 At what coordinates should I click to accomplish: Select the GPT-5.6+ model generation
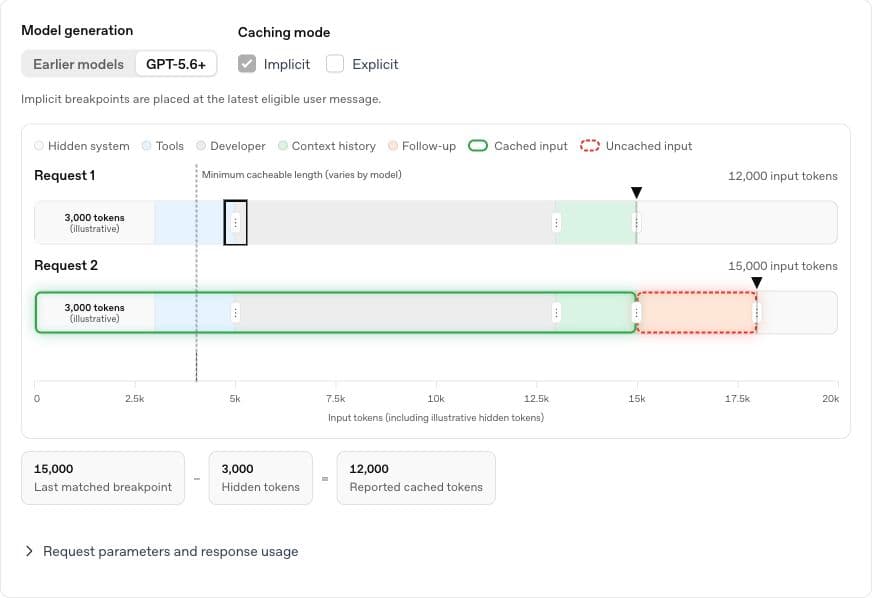coord(176,65)
